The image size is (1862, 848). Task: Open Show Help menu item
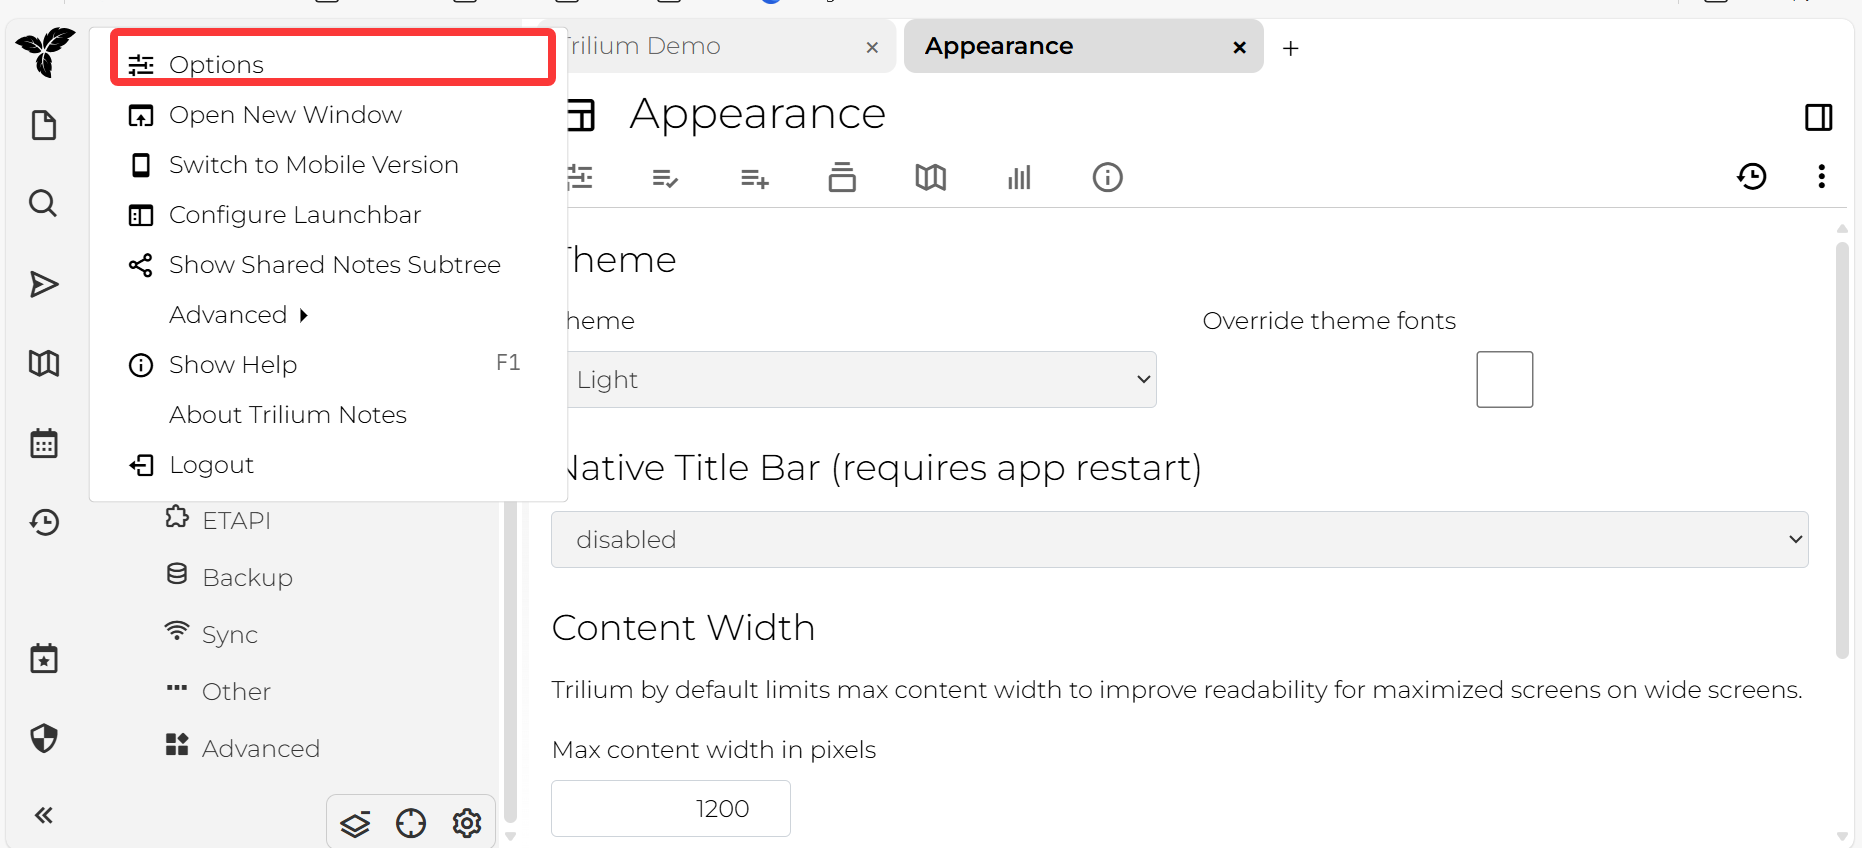click(329, 365)
